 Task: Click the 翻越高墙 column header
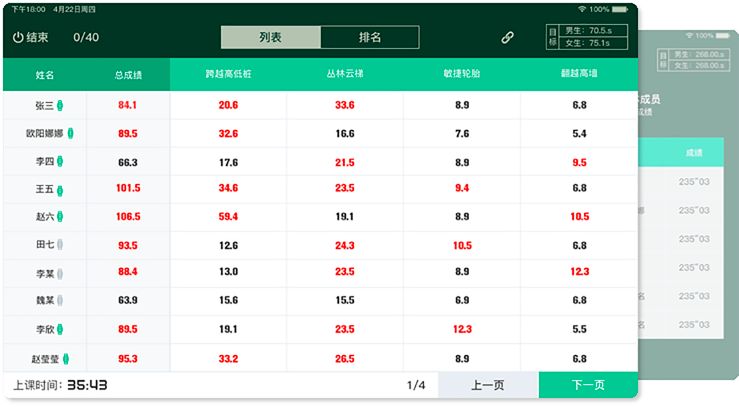579,75
